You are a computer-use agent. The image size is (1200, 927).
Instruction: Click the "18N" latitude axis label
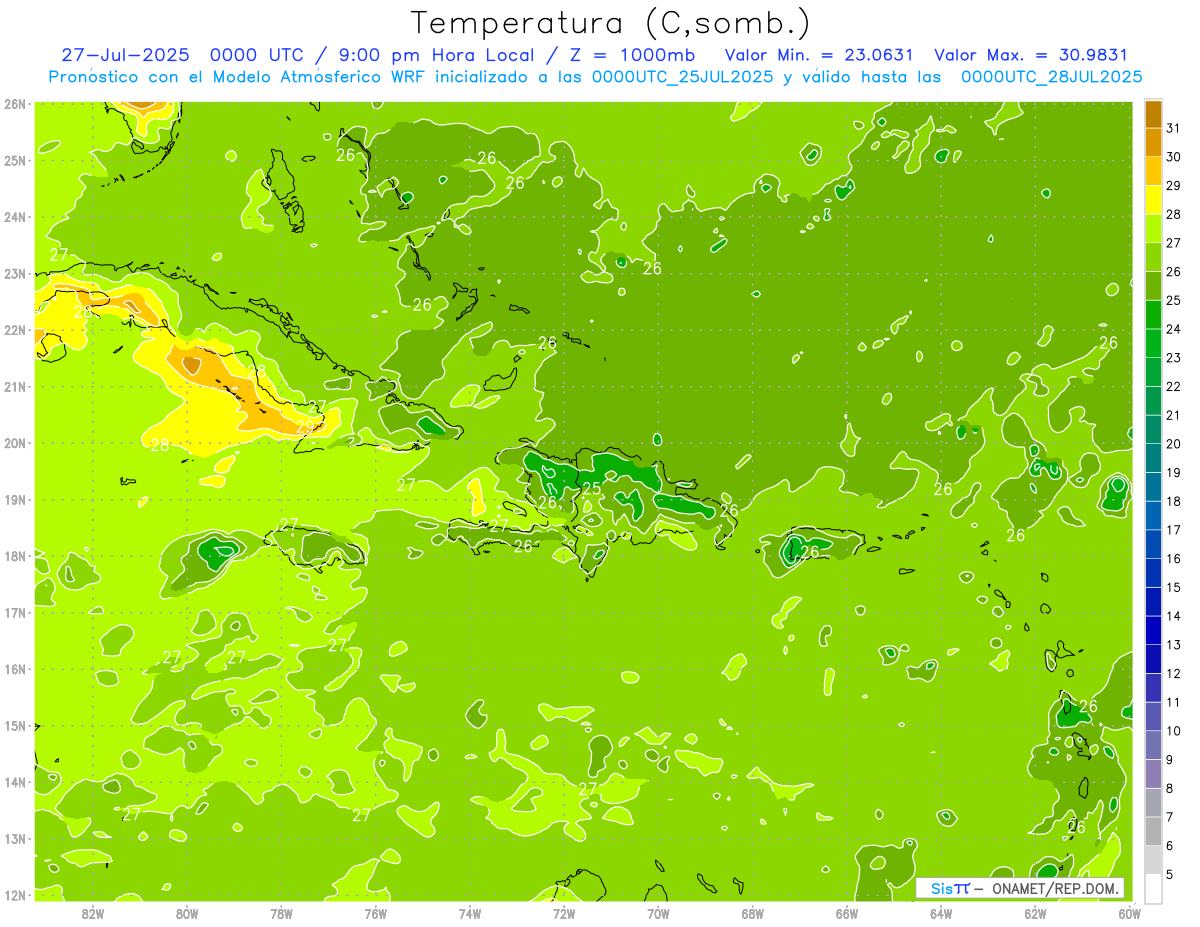pyautogui.click(x=15, y=556)
